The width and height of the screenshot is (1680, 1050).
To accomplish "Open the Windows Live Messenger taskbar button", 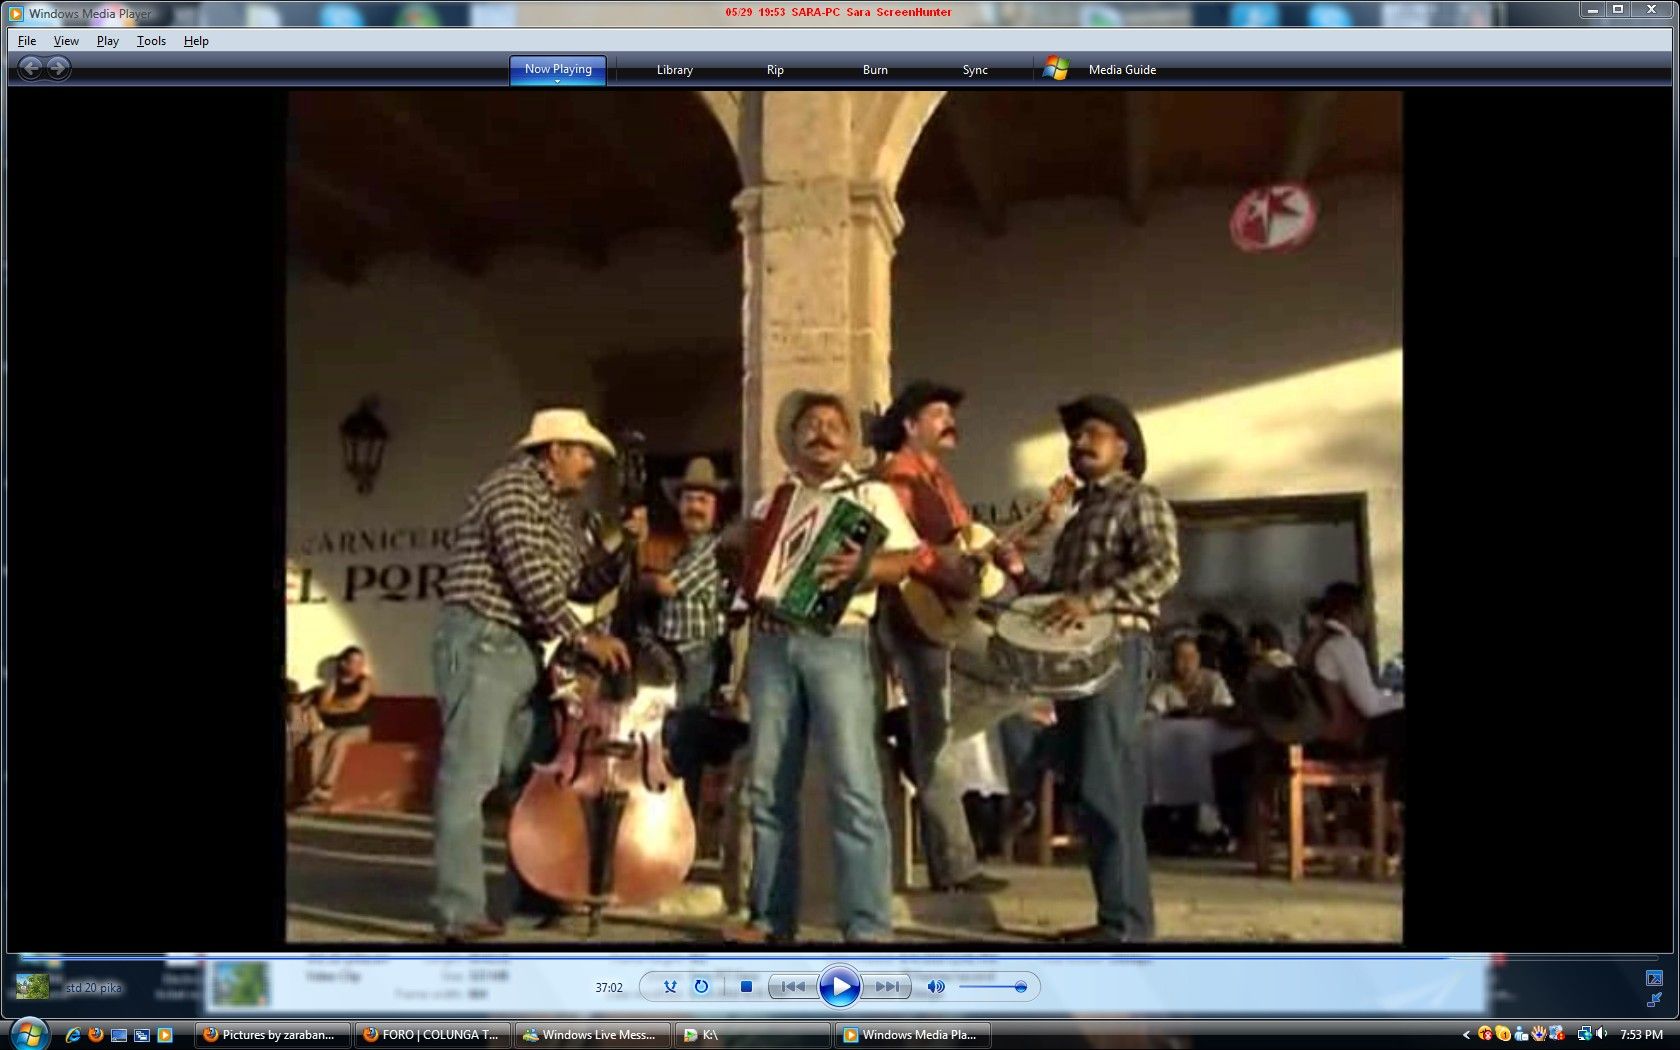I will pyautogui.click(x=589, y=1035).
